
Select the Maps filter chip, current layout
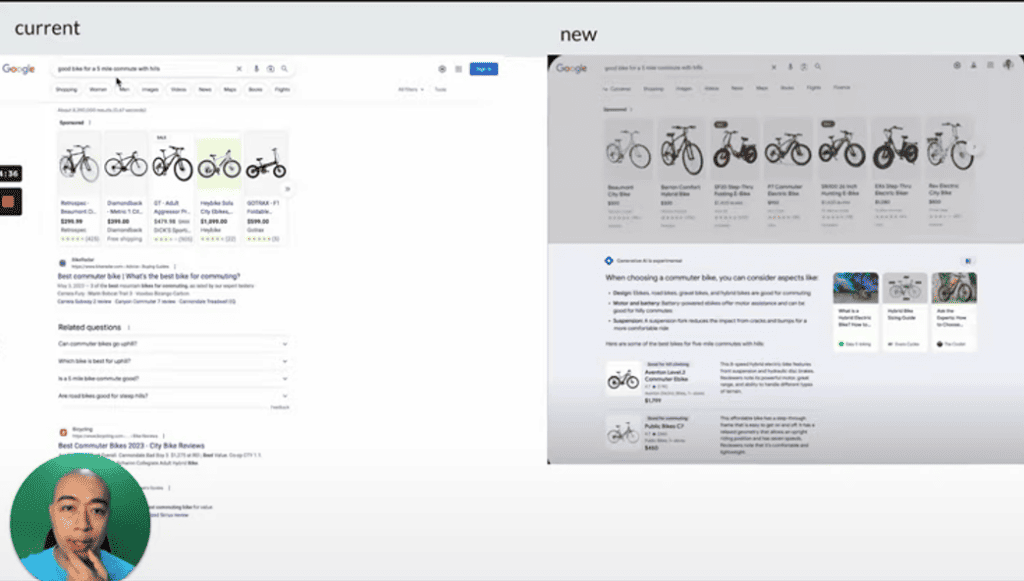[x=230, y=89]
